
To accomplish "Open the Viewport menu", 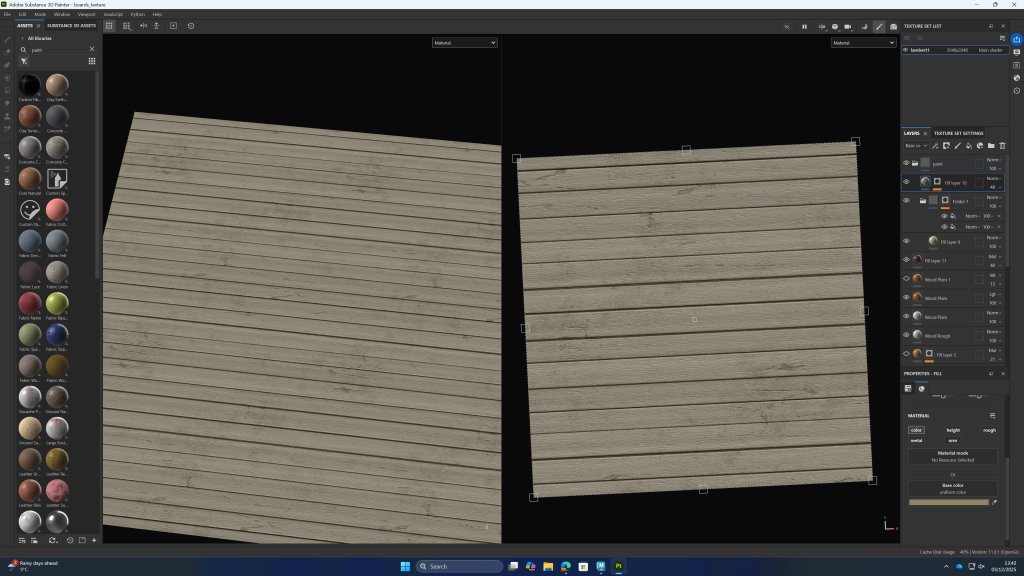I will coord(87,14).
